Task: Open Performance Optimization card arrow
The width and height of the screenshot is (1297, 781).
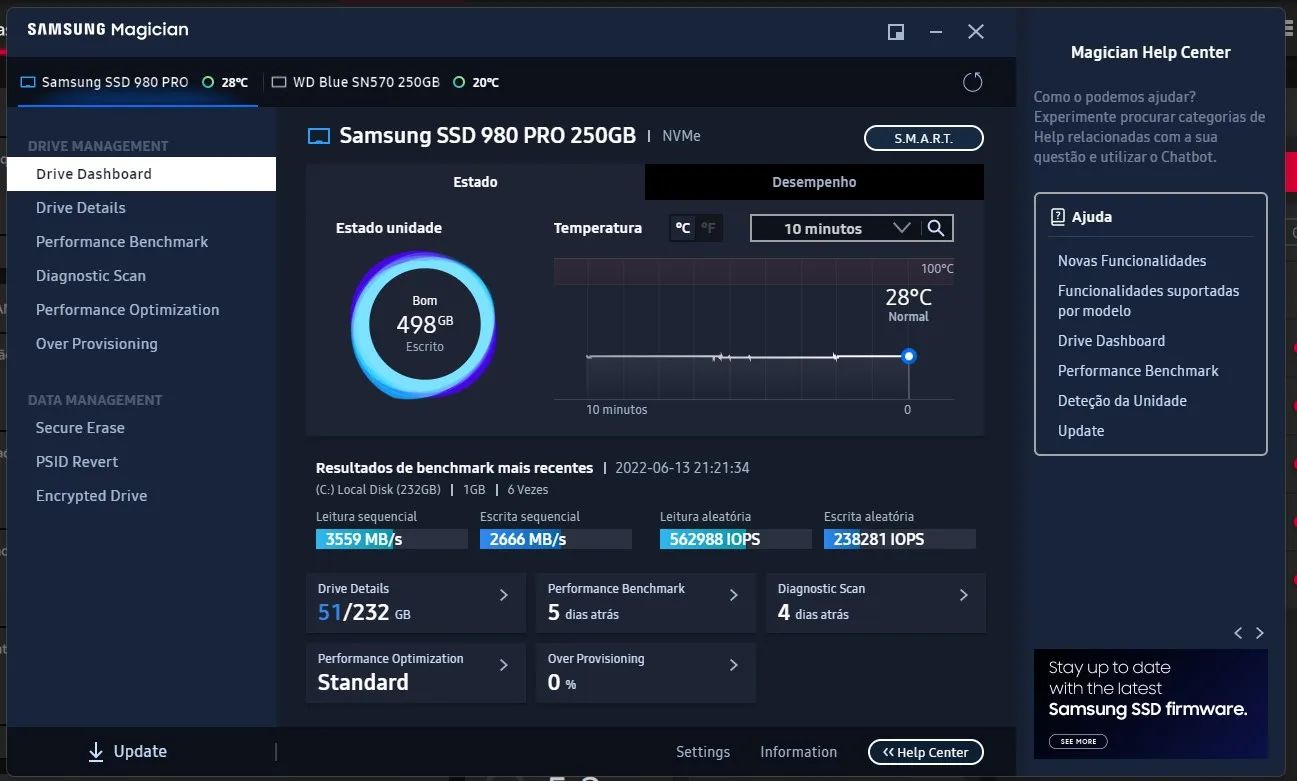Action: coord(504,665)
